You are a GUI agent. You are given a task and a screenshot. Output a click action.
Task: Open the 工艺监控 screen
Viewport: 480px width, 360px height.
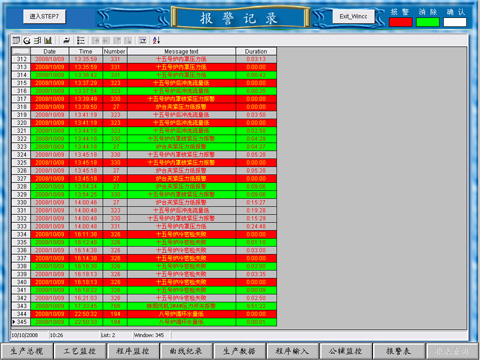(80, 351)
